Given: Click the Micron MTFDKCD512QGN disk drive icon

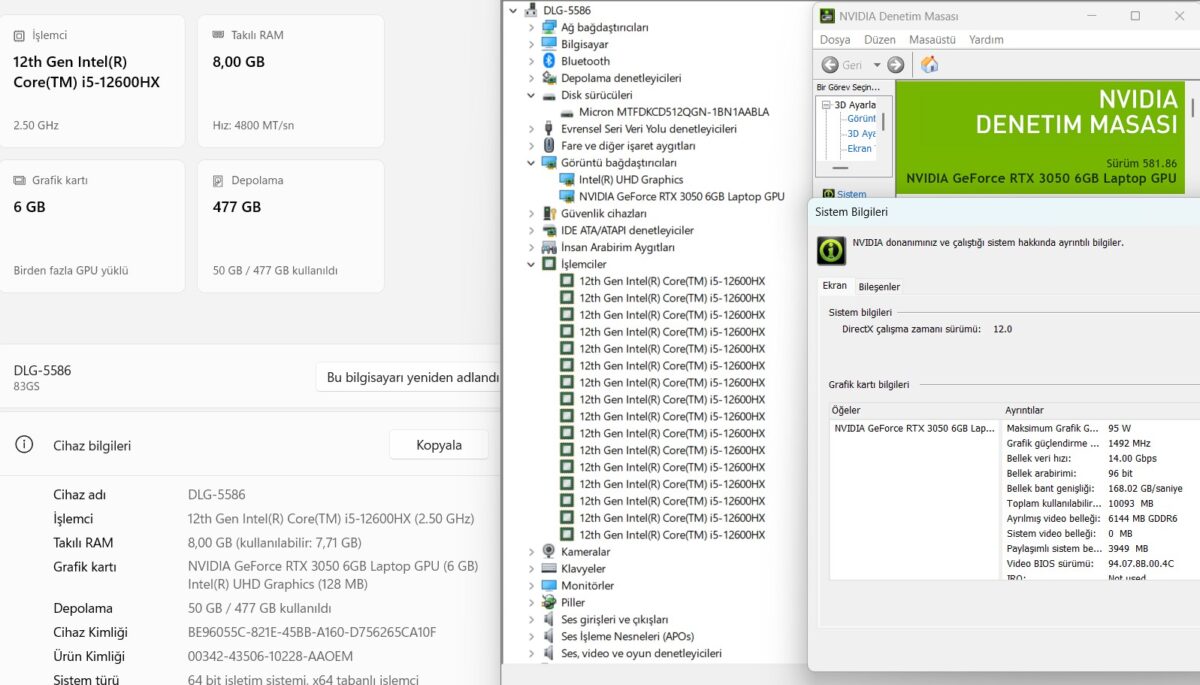Looking at the screenshot, I should pyautogui.click(x=567, y=112).
